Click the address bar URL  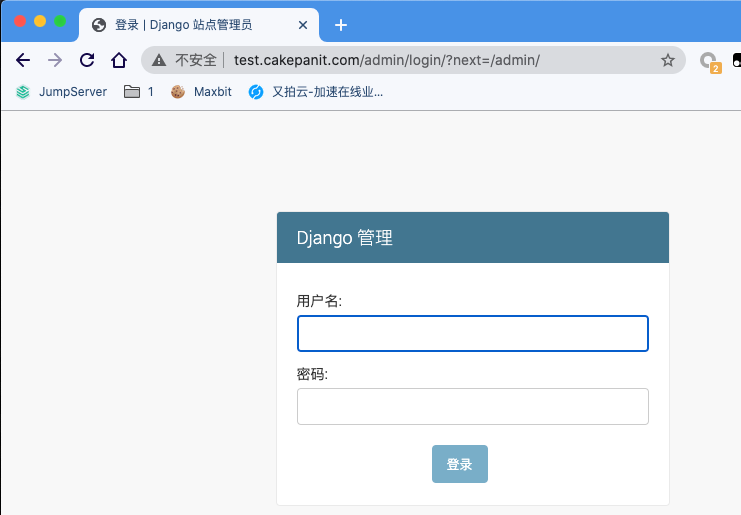(x=387, y=60)
